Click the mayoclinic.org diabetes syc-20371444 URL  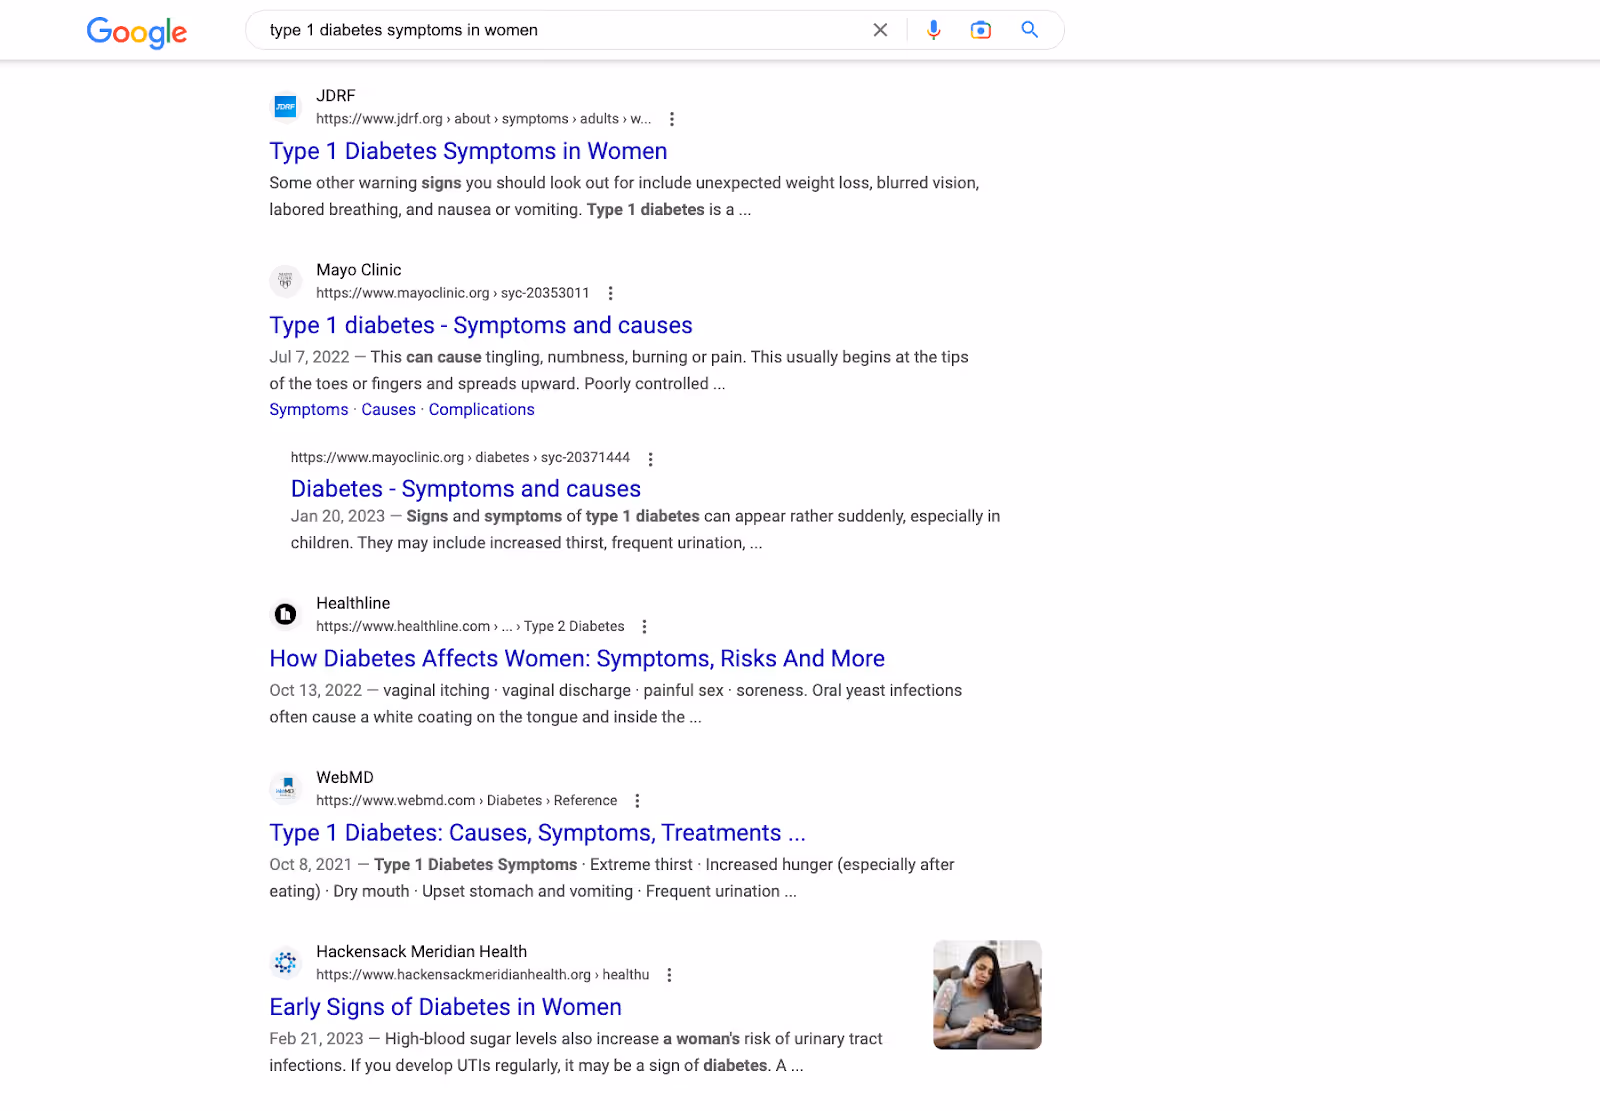tap(460, 458)
